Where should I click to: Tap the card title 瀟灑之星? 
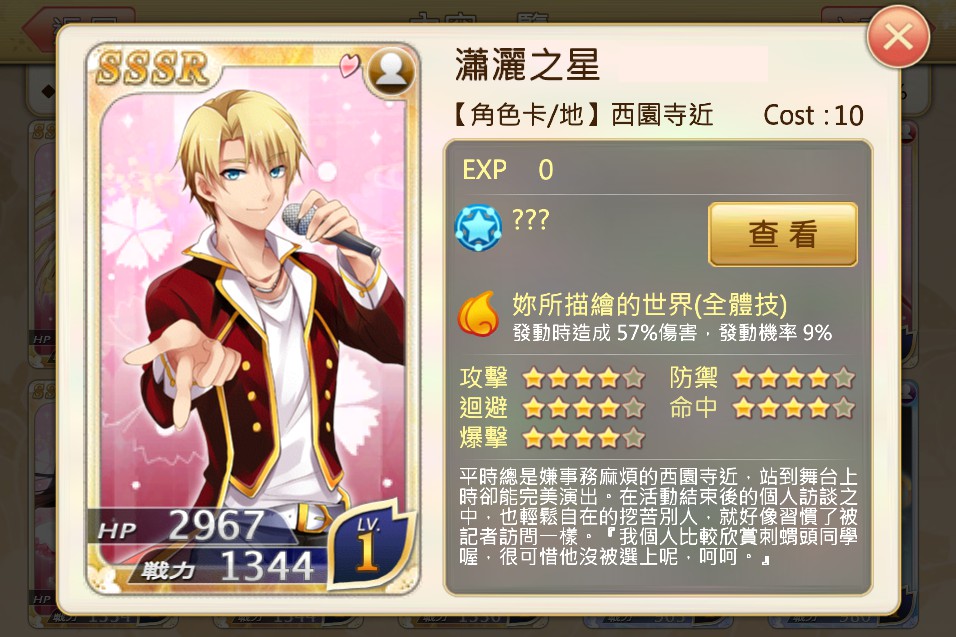click(527, 65)
